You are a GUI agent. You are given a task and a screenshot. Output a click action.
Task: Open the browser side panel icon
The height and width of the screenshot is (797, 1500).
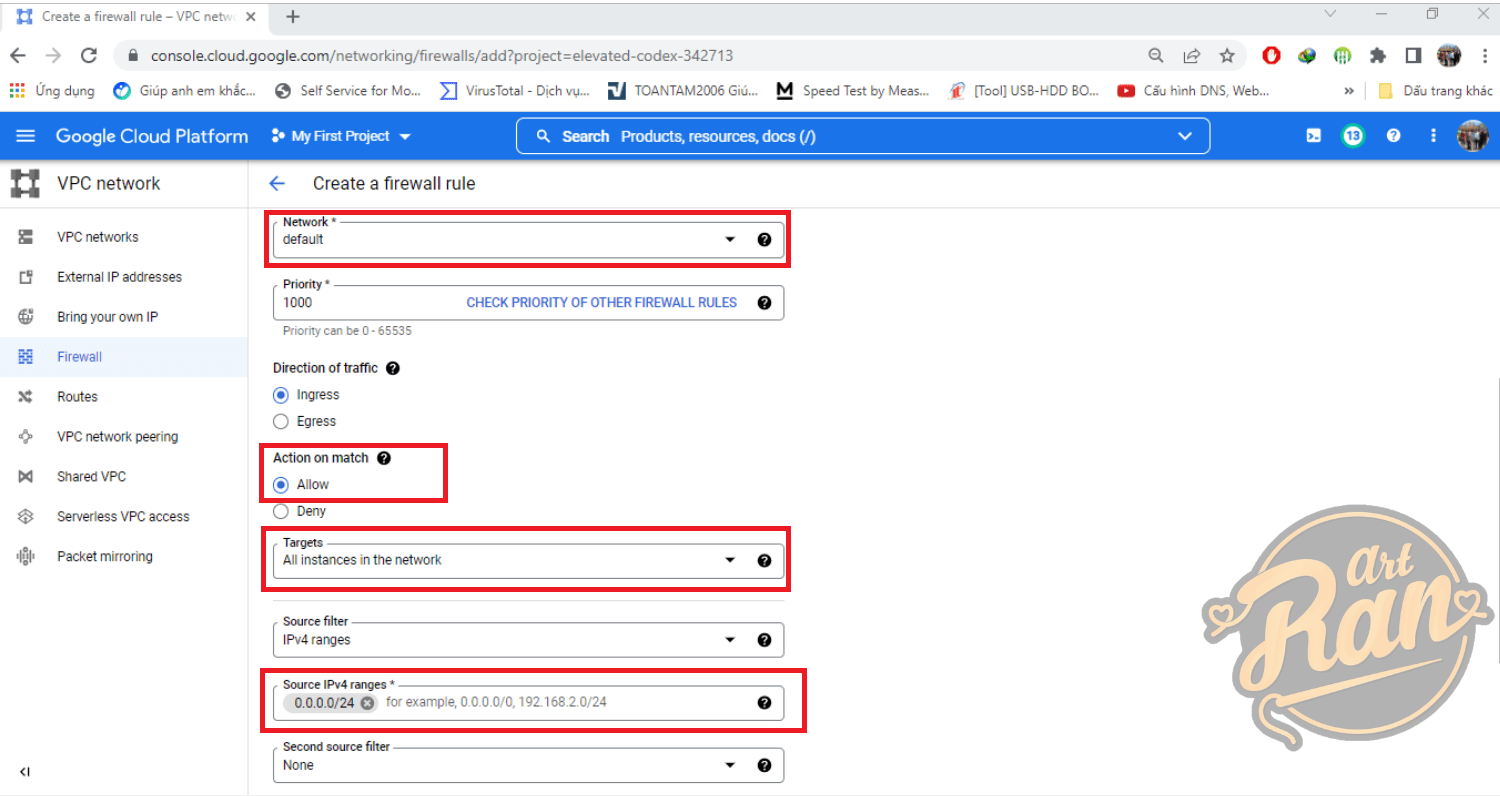(1413, 56)
